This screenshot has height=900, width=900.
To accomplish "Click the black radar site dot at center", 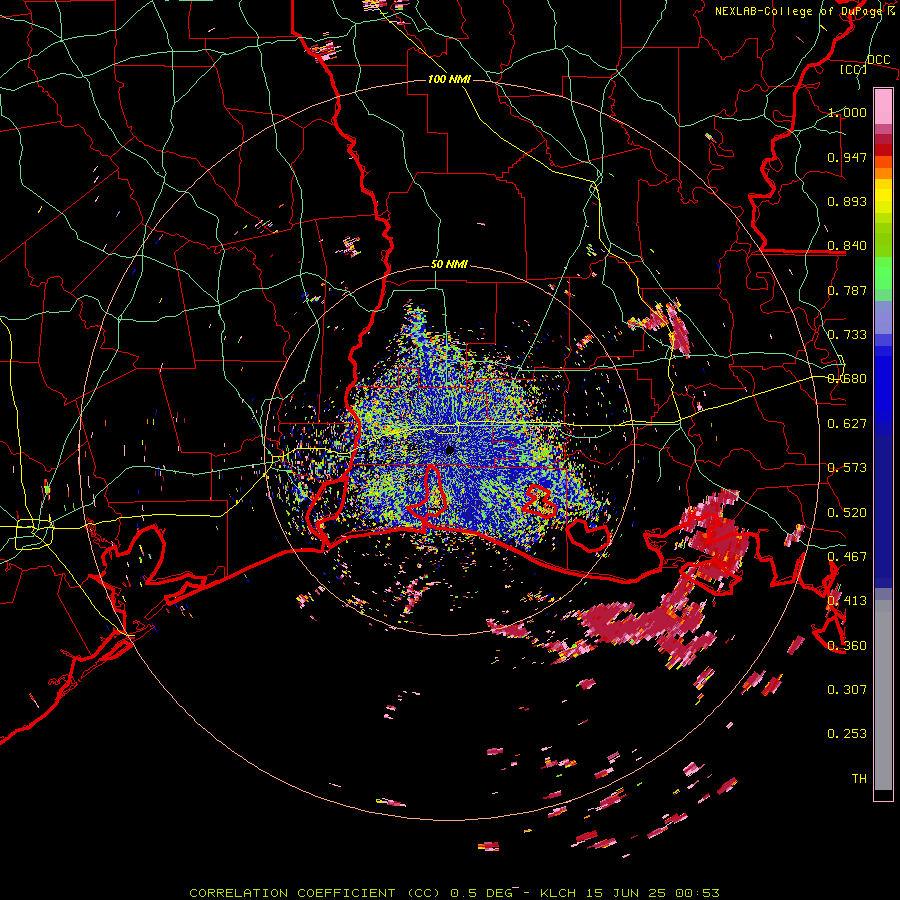I will coord(450,450).
